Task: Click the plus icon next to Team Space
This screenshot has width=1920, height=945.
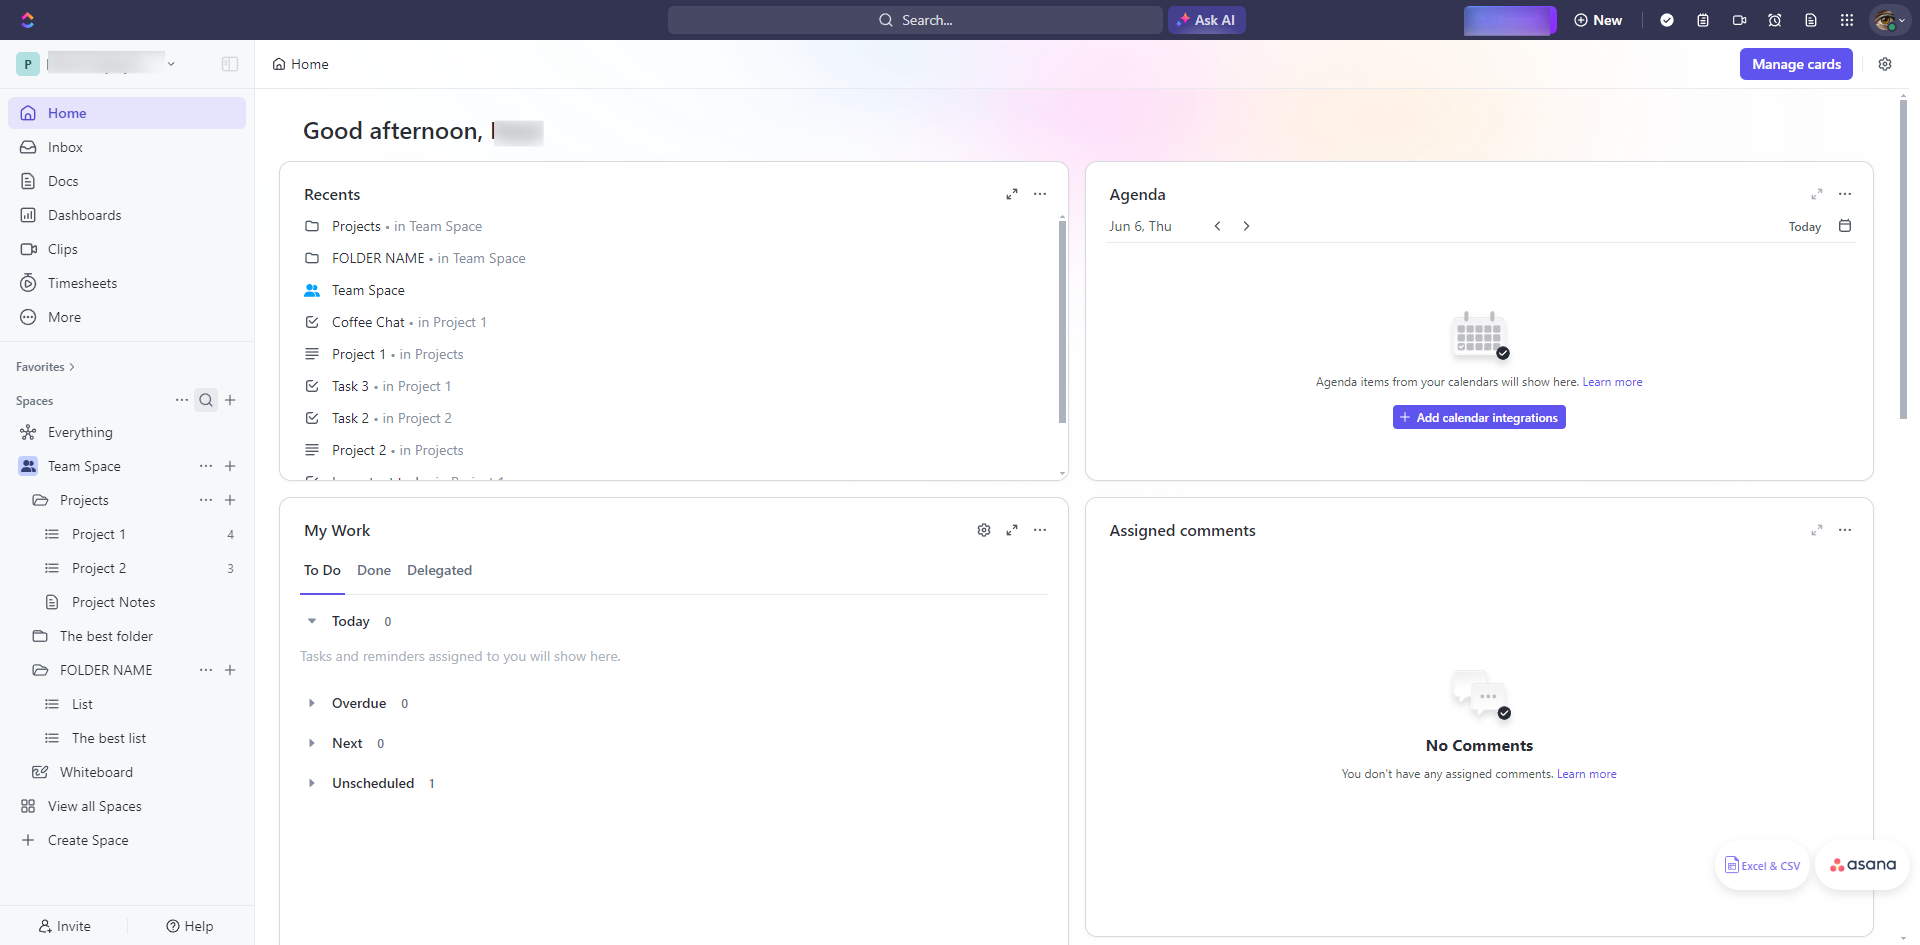Action: [230, 466]
